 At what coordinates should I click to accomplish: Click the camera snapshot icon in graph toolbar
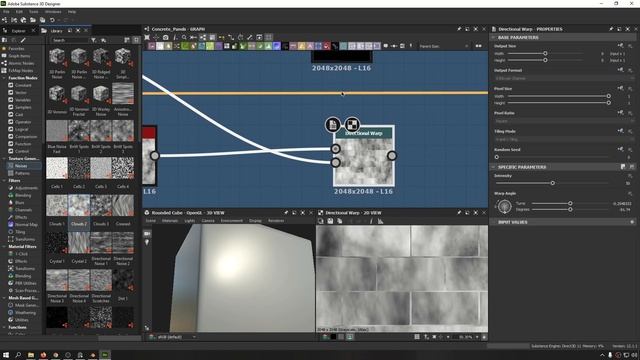pos(166,37)
